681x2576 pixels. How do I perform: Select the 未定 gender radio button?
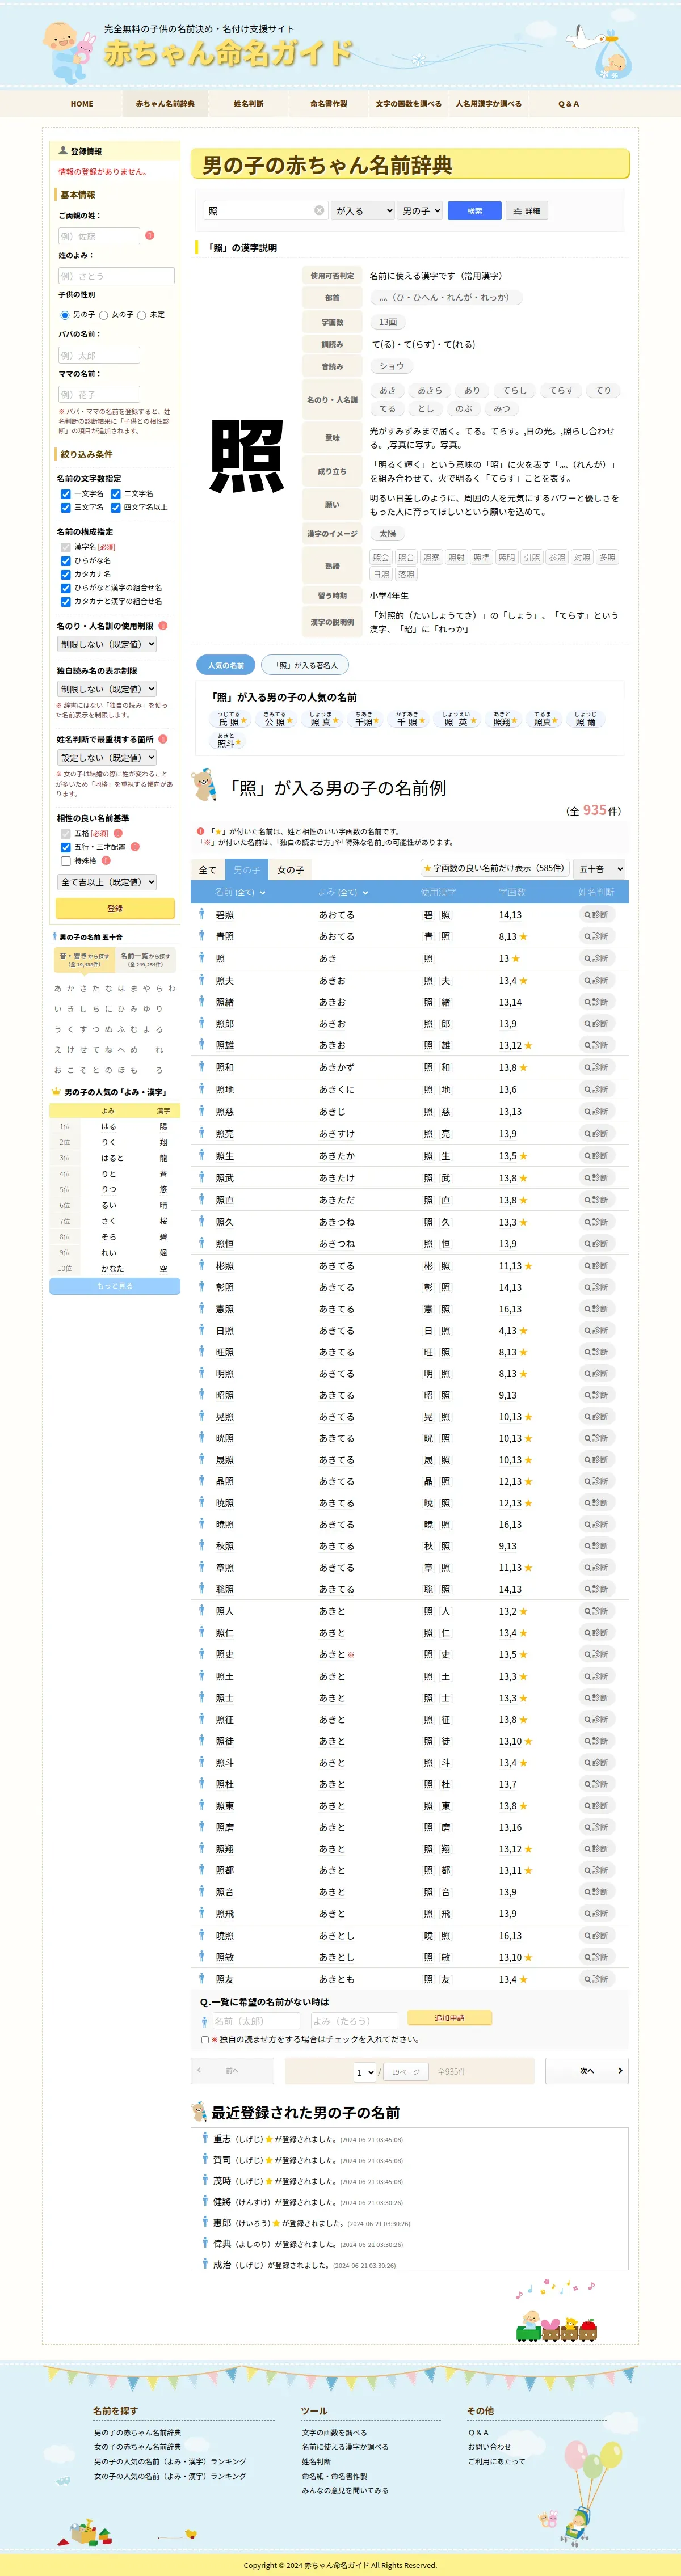pos(141,314)
